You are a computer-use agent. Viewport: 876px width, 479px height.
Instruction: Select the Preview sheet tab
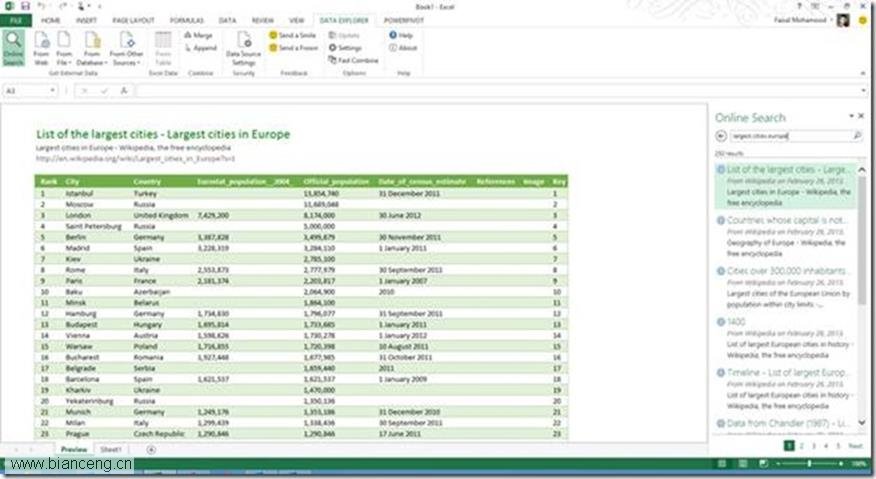coord(74,449)
